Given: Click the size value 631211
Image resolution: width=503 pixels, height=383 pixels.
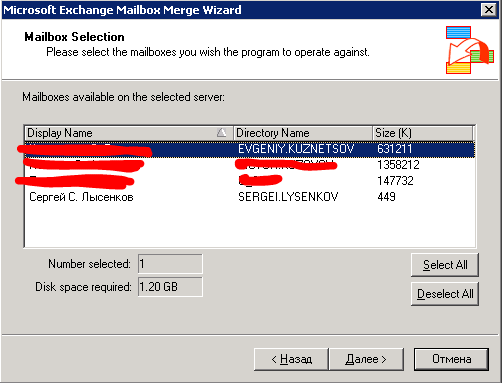Looking at the screenshot, I should [395, 149].
